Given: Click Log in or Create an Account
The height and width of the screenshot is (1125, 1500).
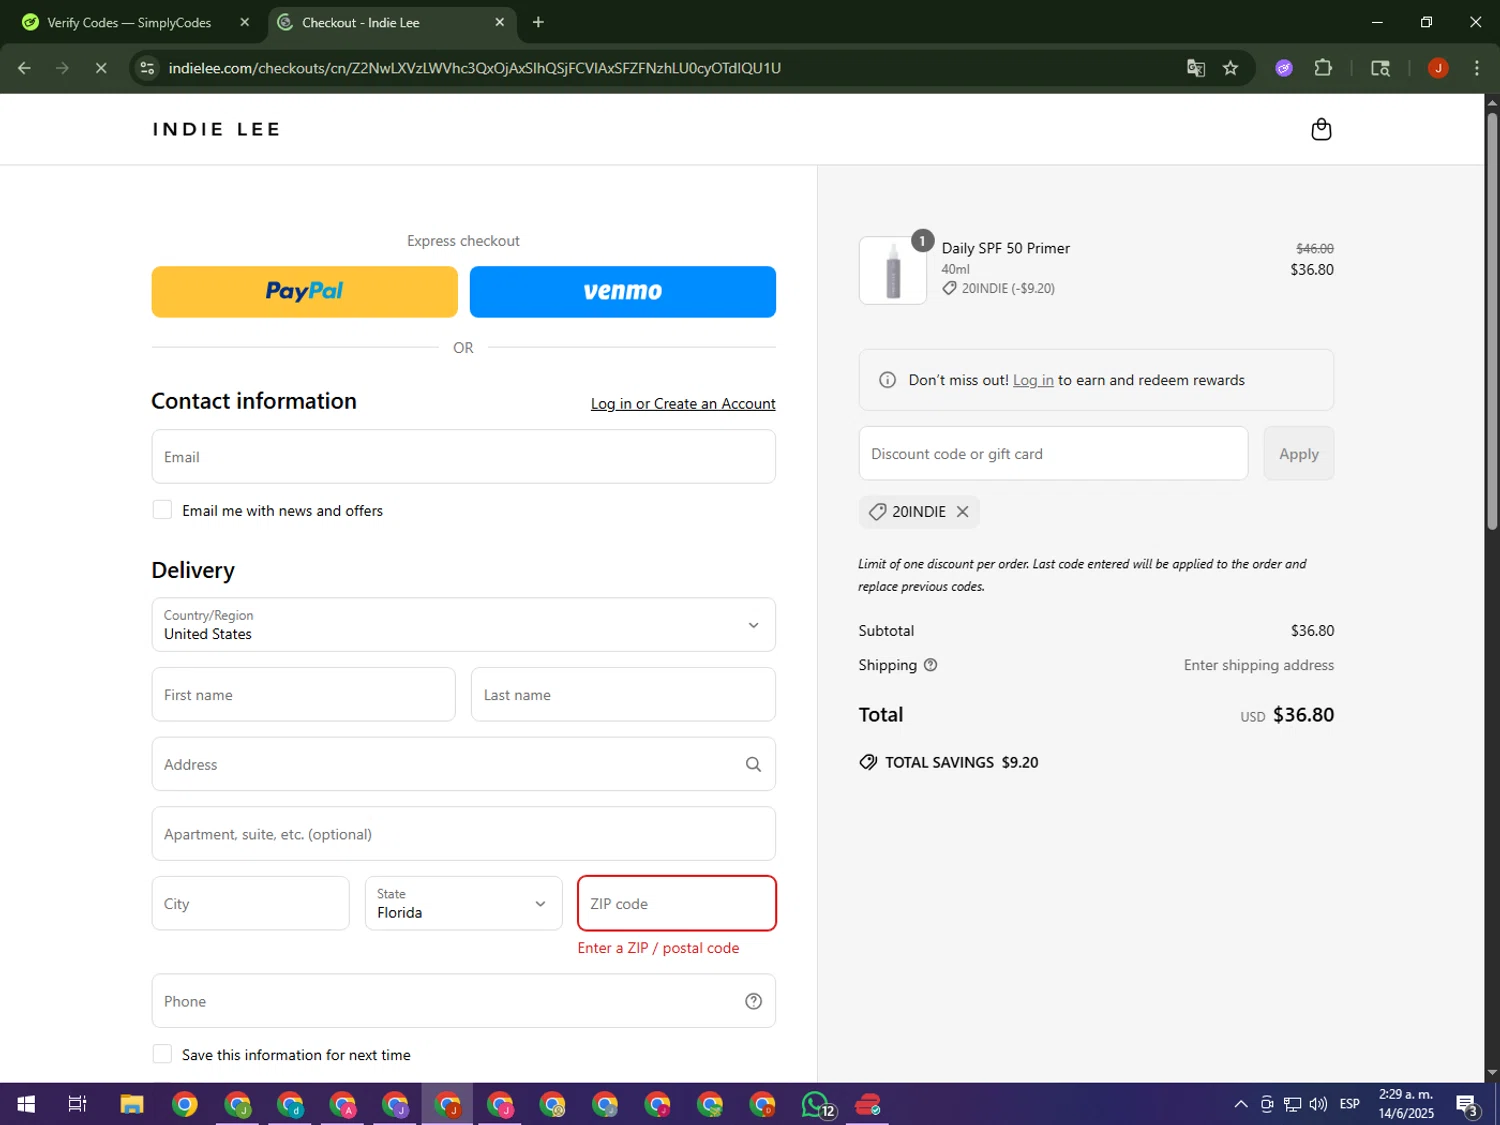Looking at the screenshot, I should pos(683,404).
